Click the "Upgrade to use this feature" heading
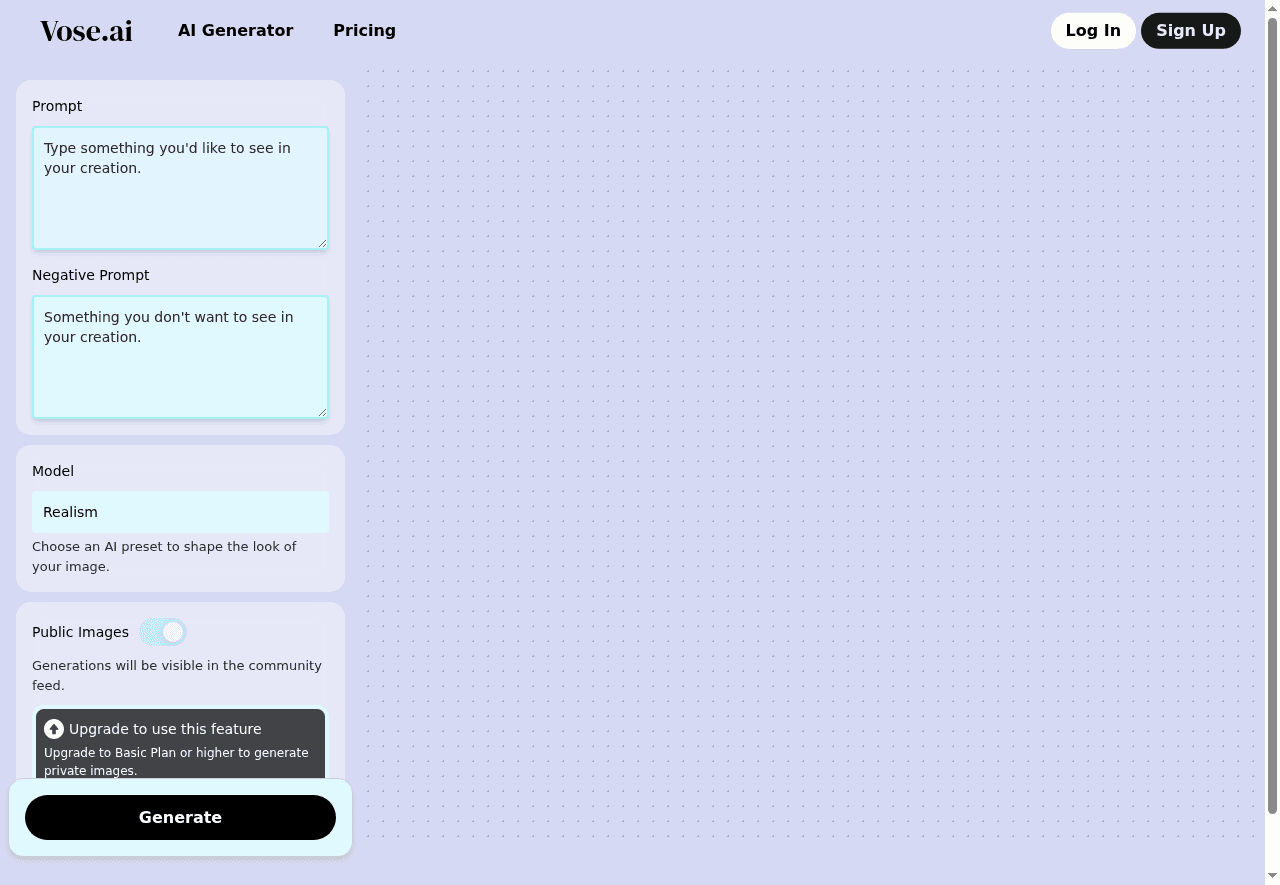This screenshot has height=885, width=1280. point(165,729)
